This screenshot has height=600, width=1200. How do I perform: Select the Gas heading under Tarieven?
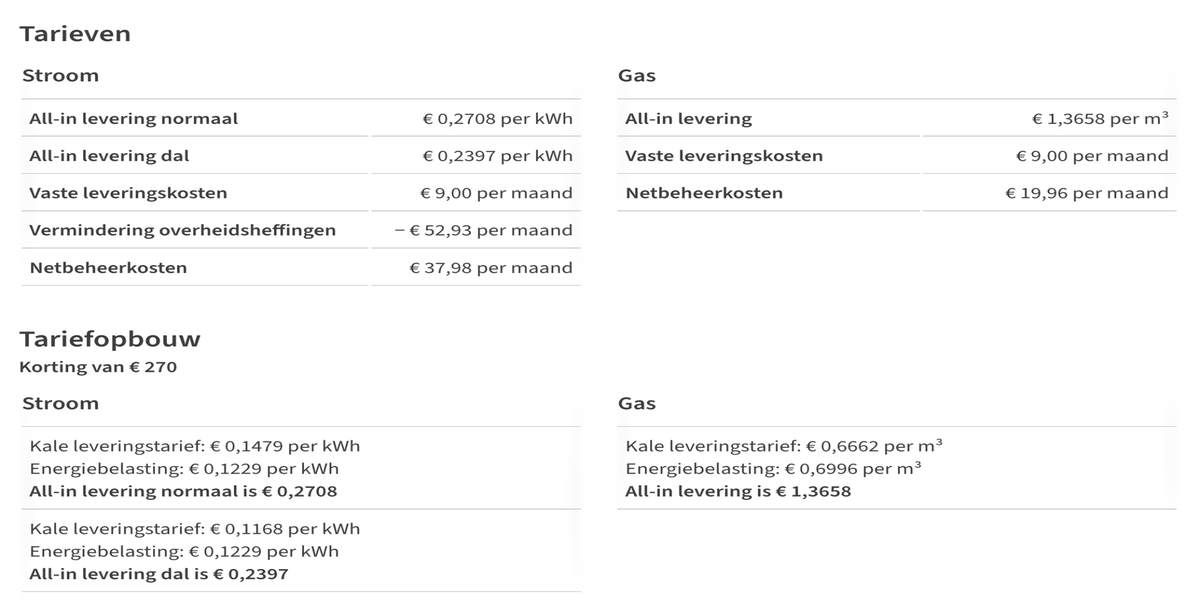637,76
